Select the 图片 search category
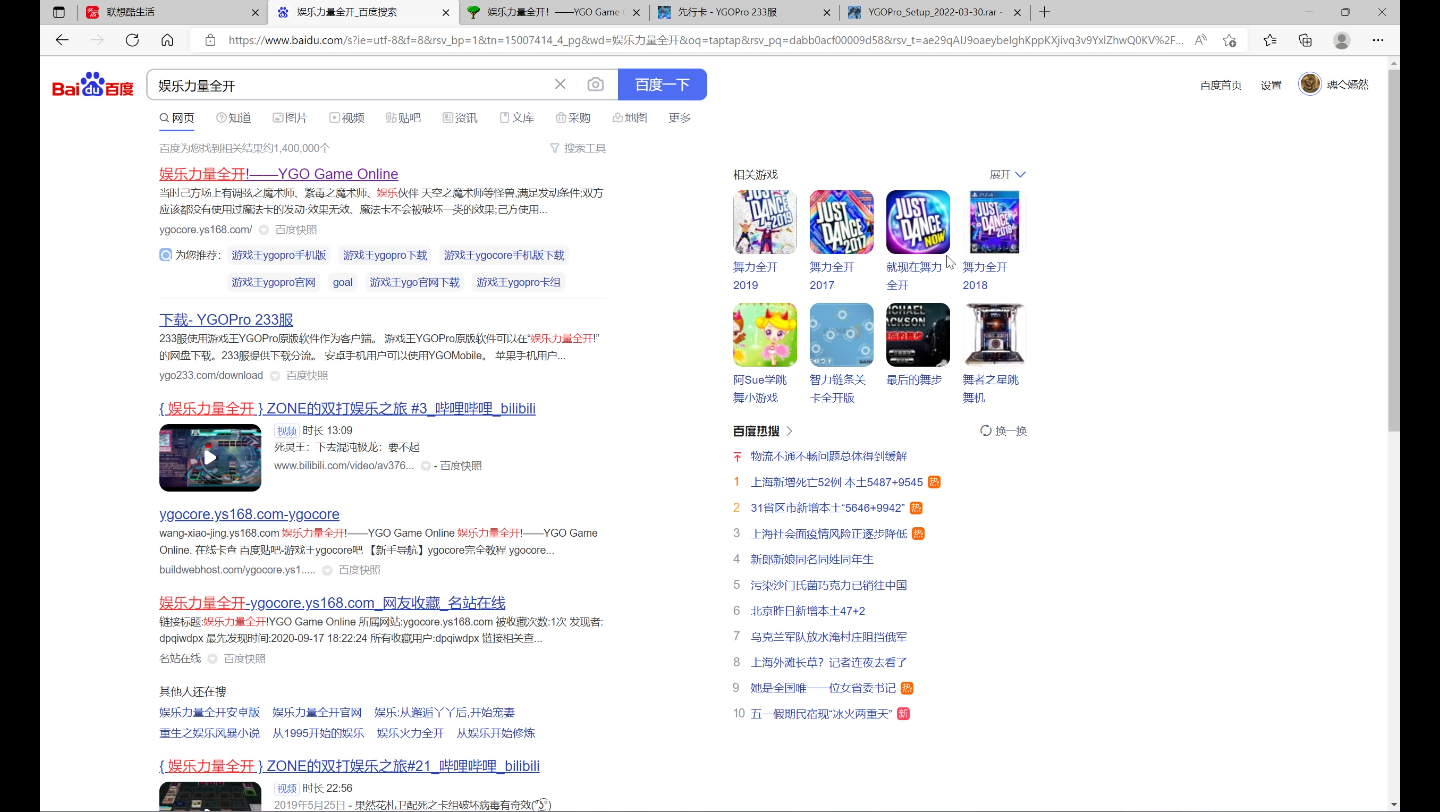Viewport: 1440px width, 812px height. coord(290,118)
